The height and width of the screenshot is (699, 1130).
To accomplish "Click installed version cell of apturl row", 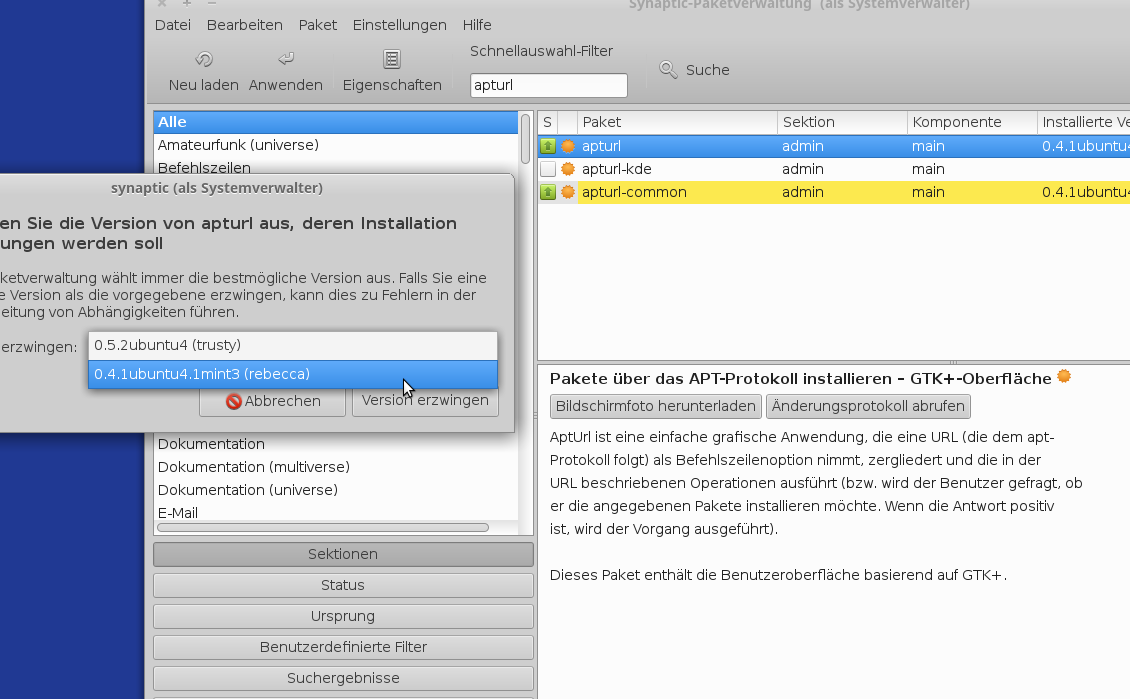I will (x=1085, y=146).
